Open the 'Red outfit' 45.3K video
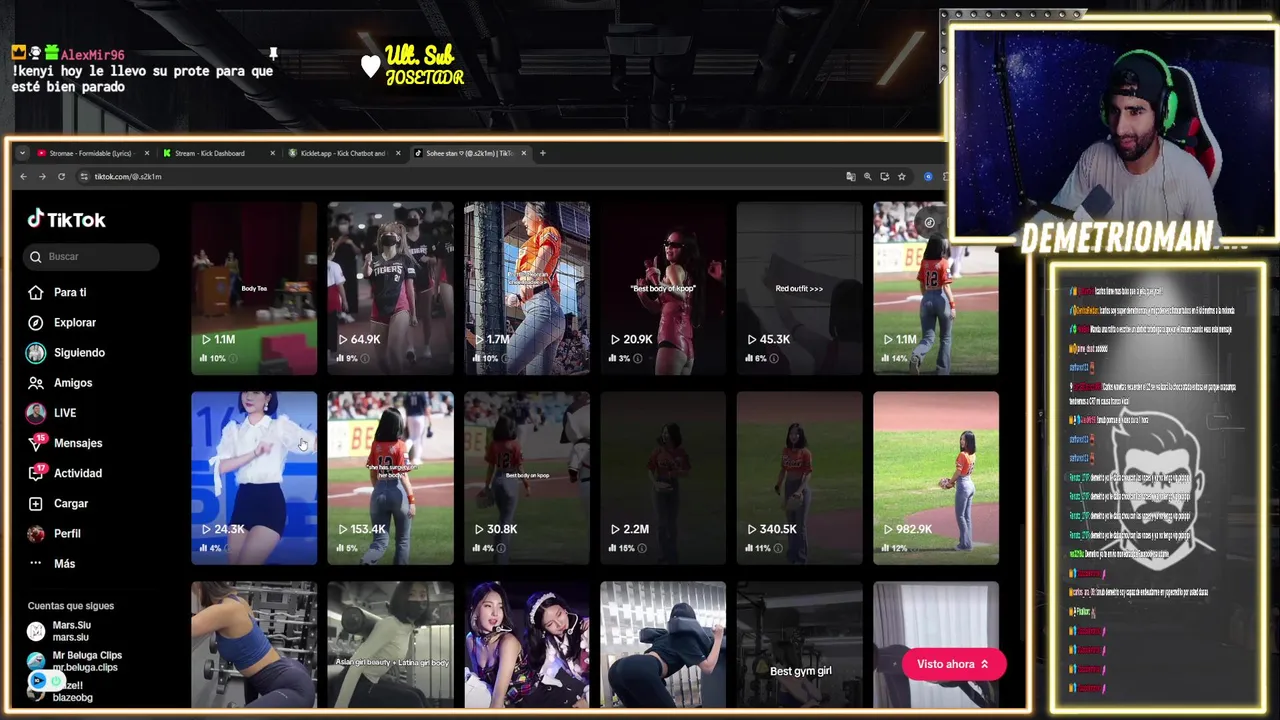1280x720 pixels. click(x=799, y=288)
